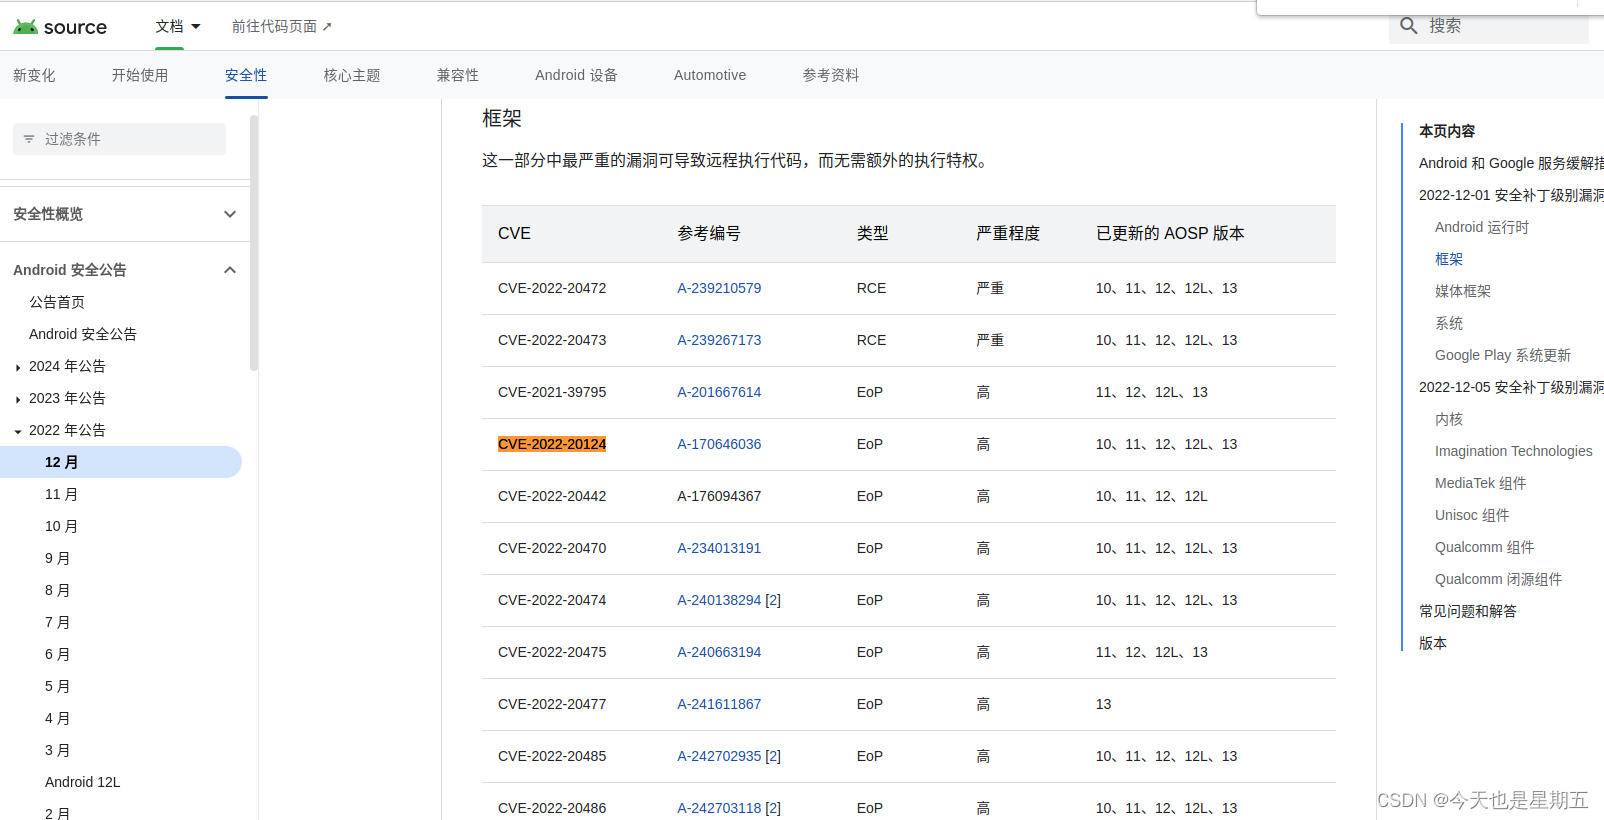
Task: Click the 已更新的 AOSP 版本 column header
Action: [x=1170, y=233]
